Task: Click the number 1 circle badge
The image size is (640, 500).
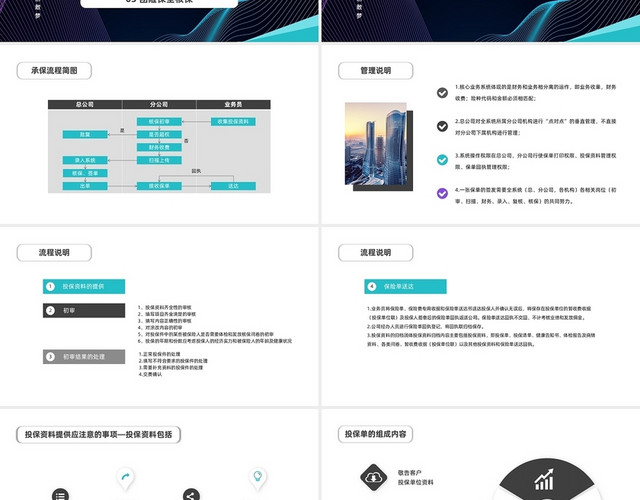Action: [x=50, y=287]
